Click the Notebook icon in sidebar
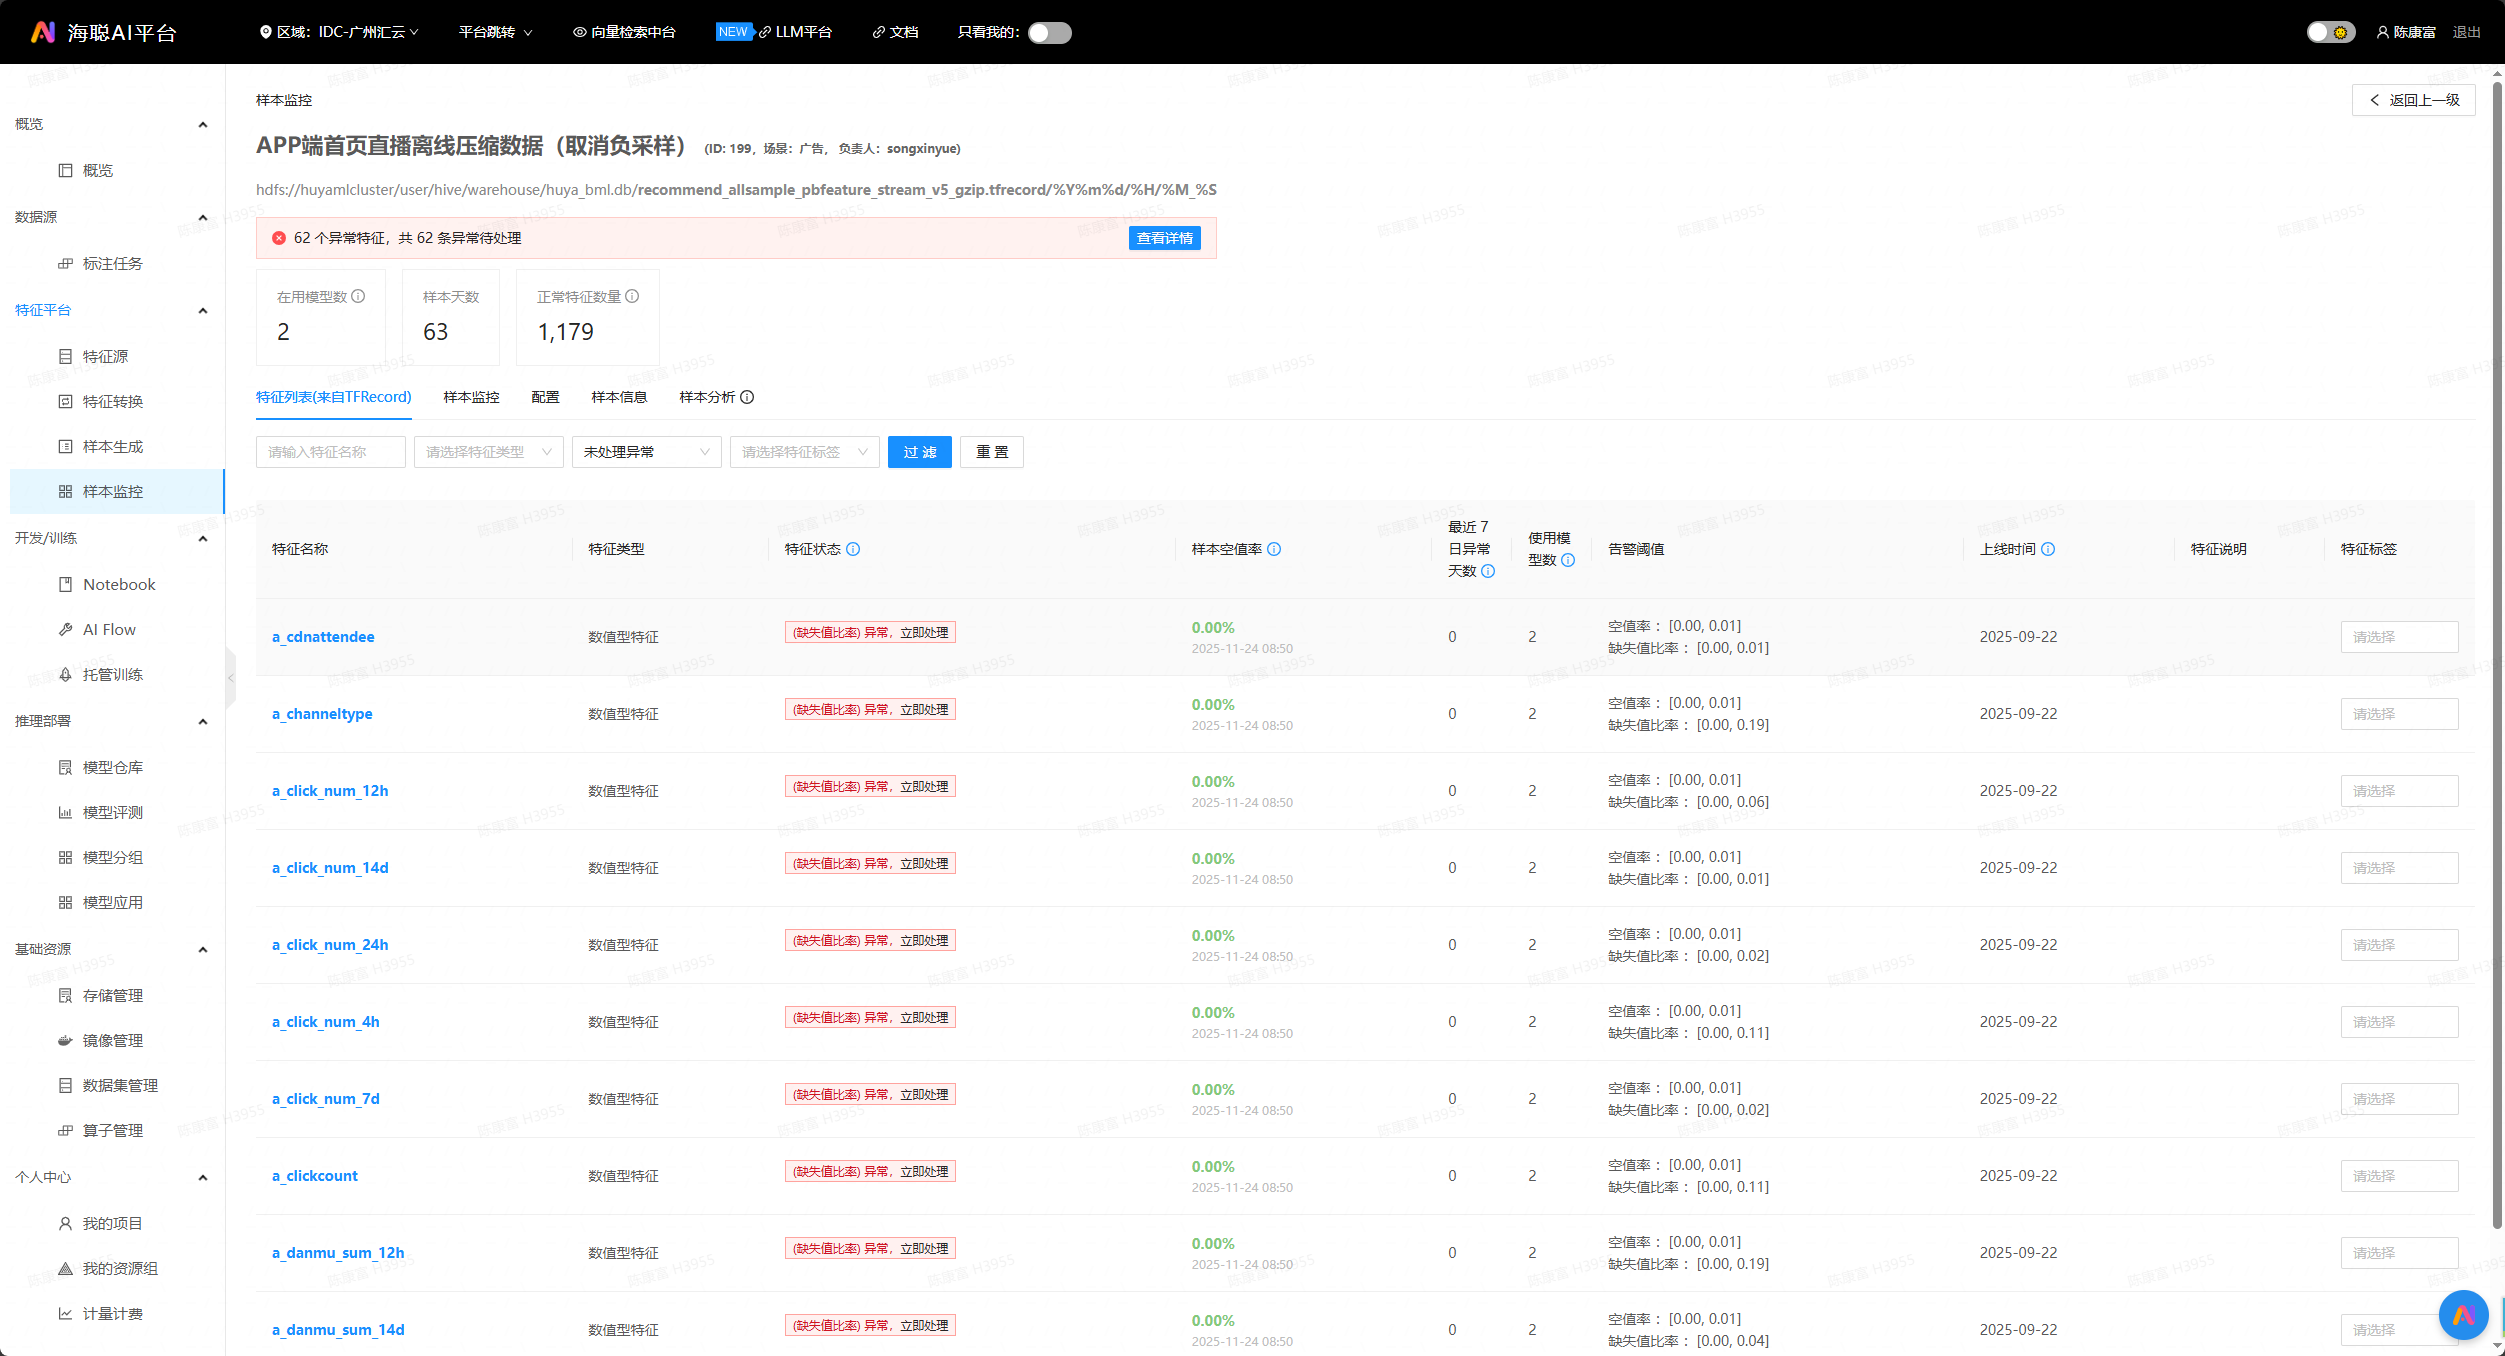 pos(65,584)
